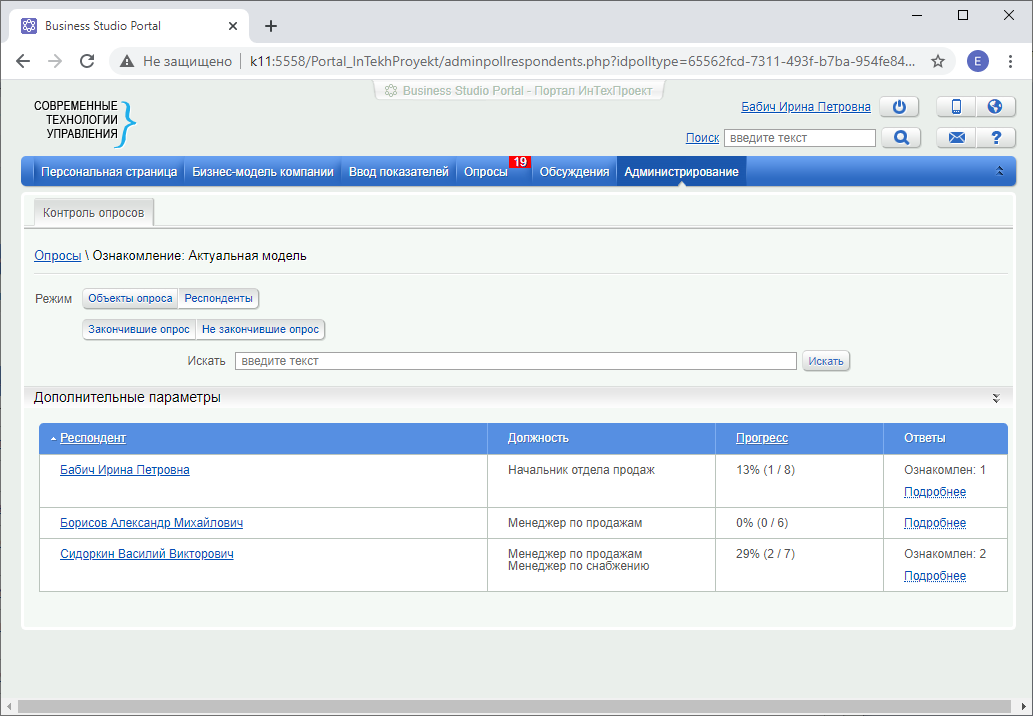This screenshot has height=716, width=1033.
Task: Click the globe language icon
Action: pos(995,107)
